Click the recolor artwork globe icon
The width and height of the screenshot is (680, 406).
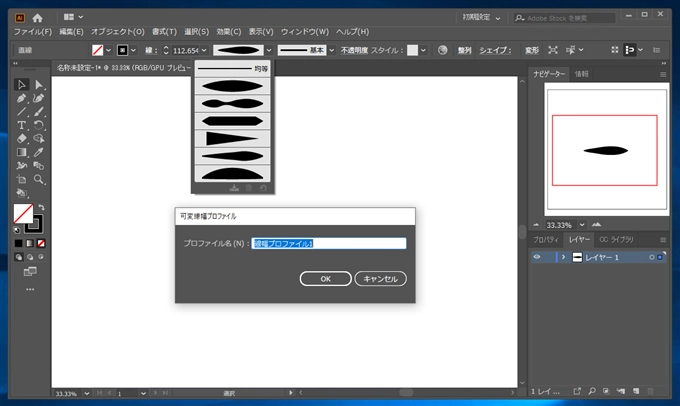coord(442,50)
